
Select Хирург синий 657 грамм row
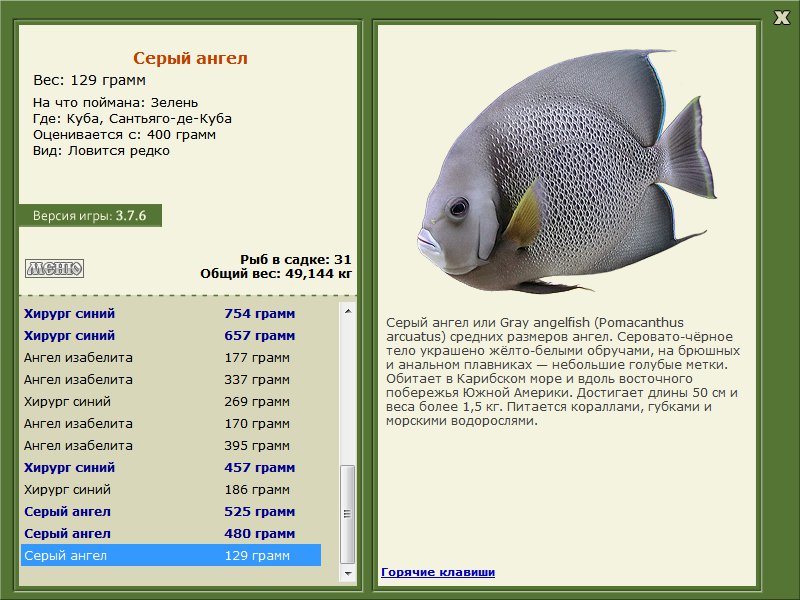click(170, 336)
